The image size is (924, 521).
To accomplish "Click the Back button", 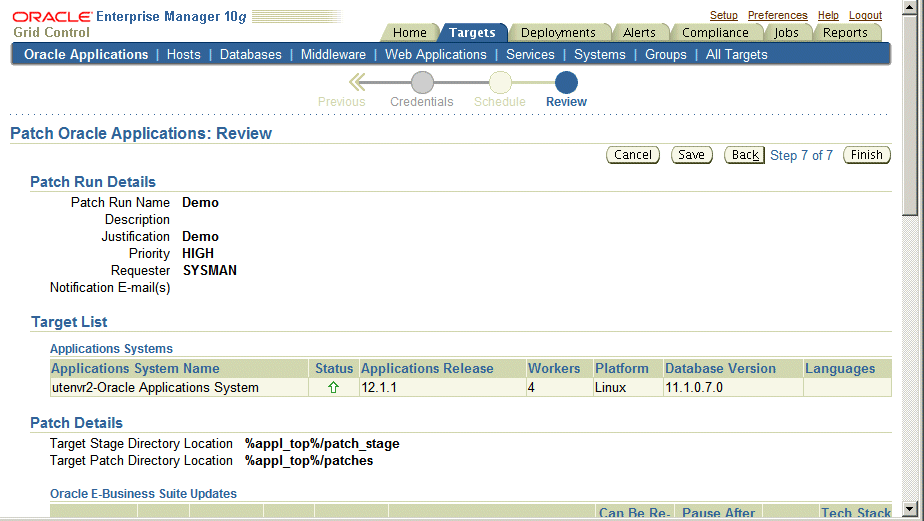I will pyautogui.click(x=744, y=155).
